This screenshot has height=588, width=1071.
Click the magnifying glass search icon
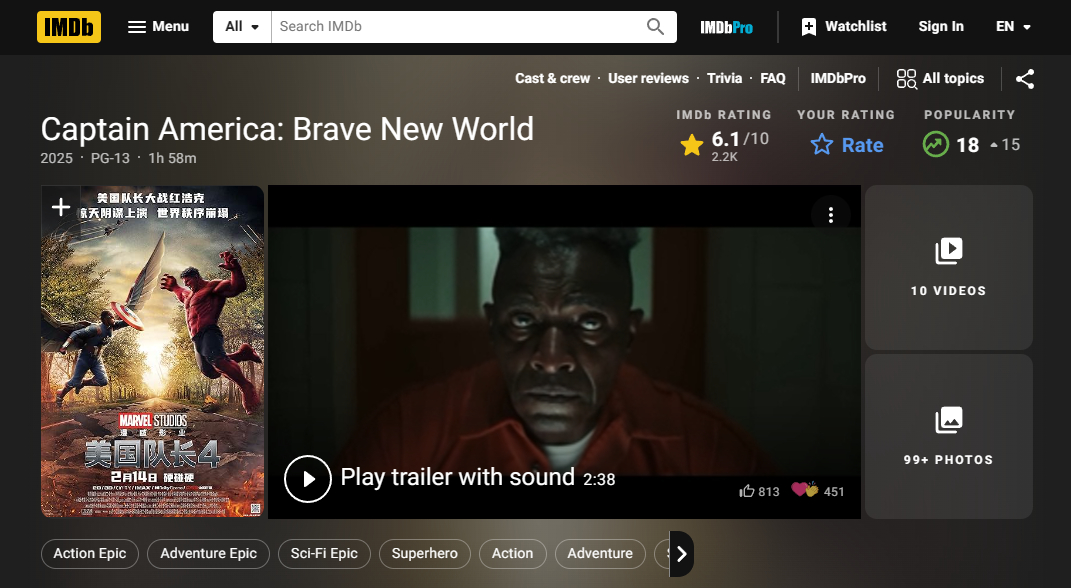point(655,27)
